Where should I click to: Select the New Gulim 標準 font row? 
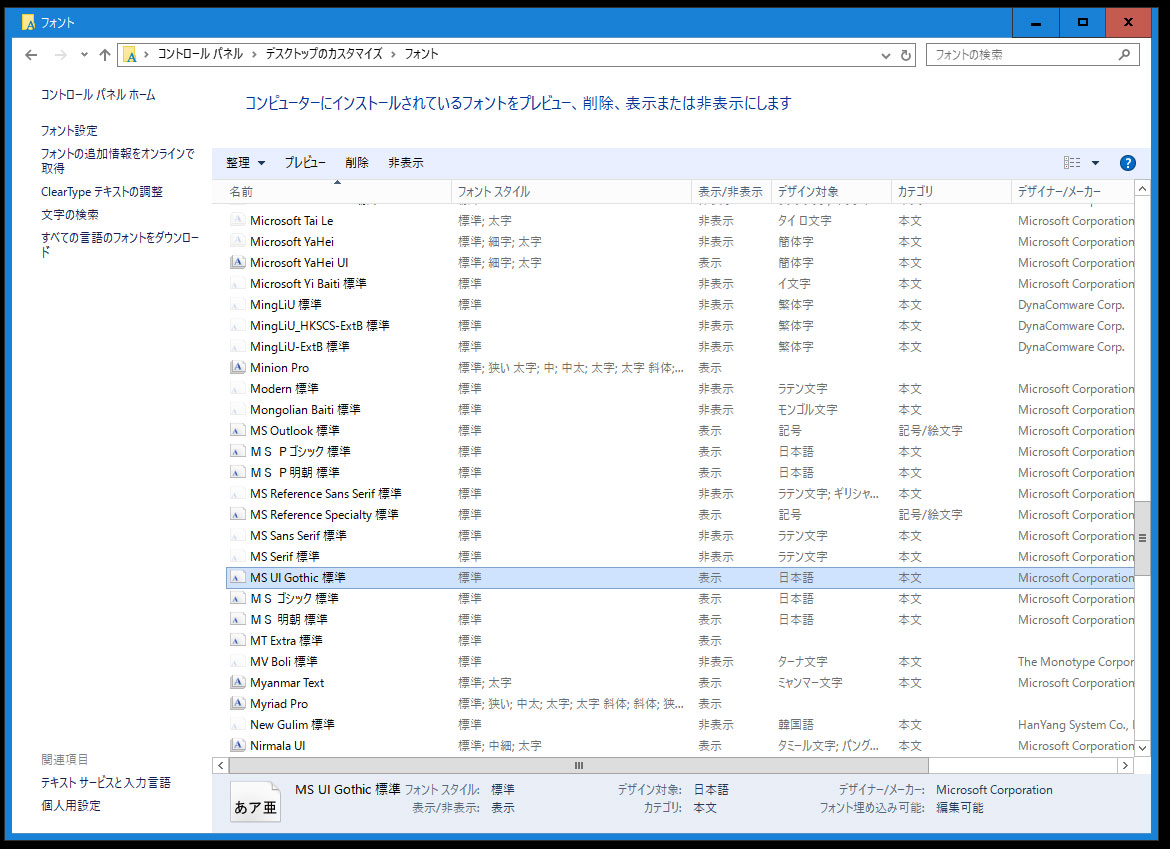[x=680, y=724]
